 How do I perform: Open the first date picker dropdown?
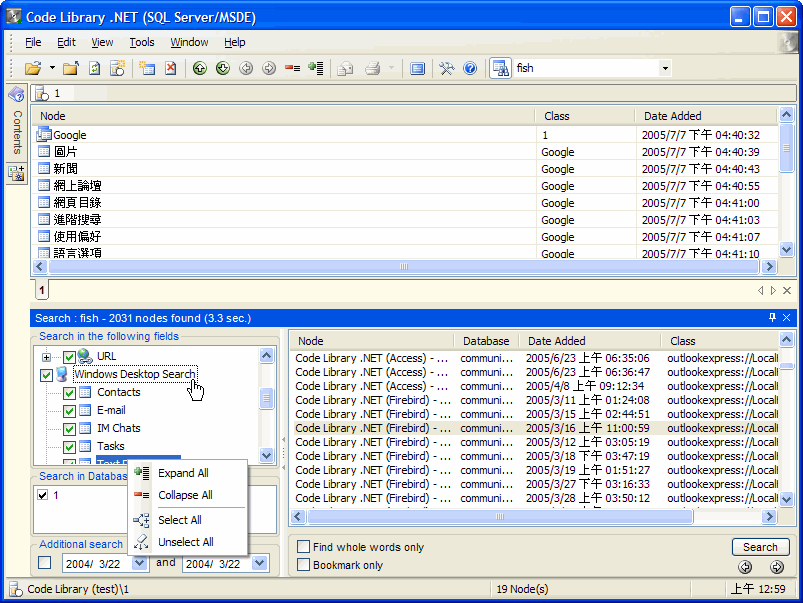tap(139, 563)
